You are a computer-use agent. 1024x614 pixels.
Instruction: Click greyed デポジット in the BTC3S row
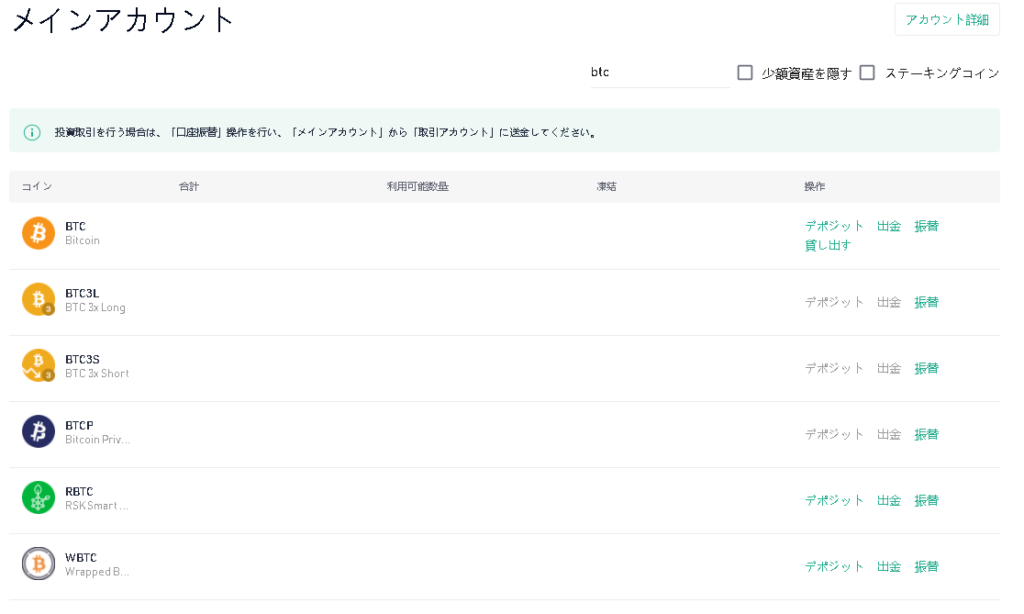pyautogui.click(x=834, y=368)
